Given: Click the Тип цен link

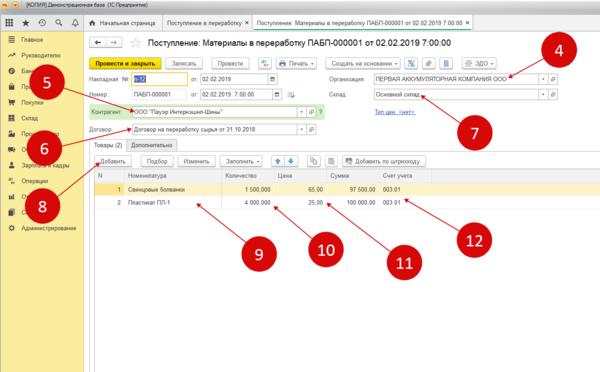Looking at the screenshot, I should (x=395, y=112).
